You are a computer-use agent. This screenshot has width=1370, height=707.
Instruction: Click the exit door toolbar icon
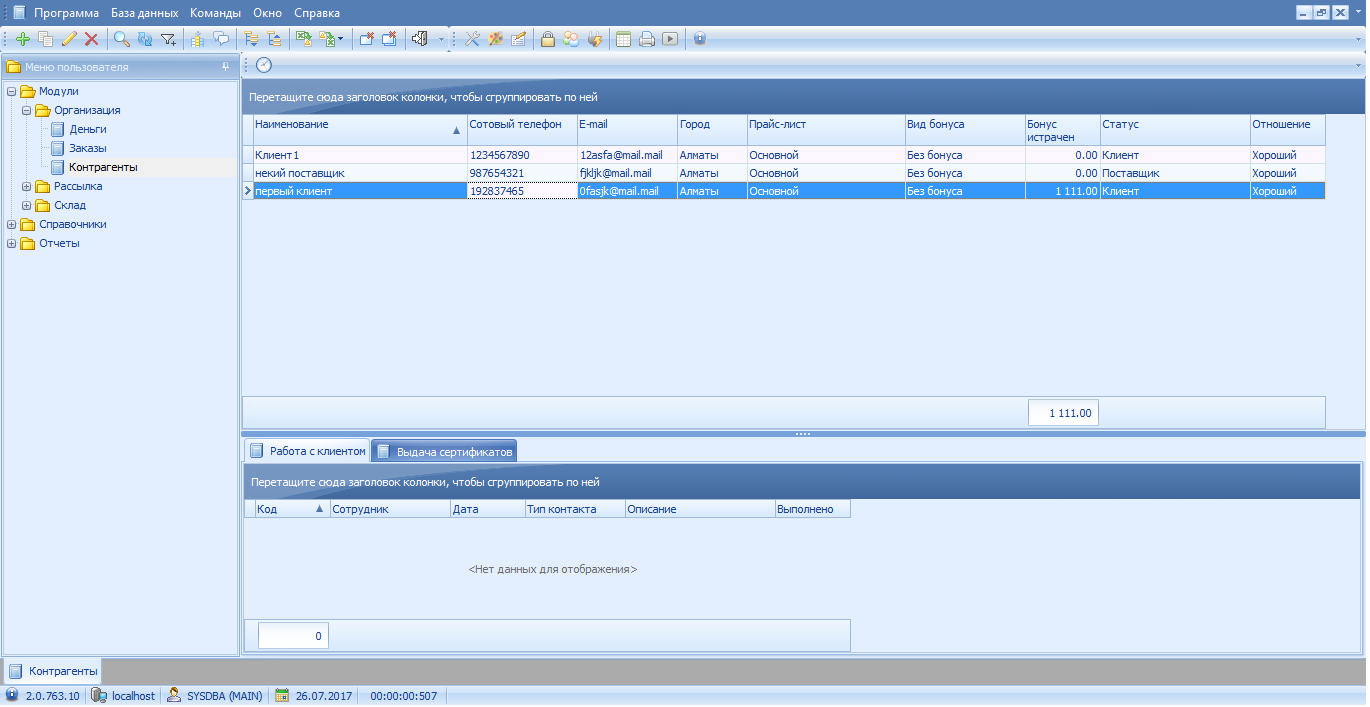420,39
